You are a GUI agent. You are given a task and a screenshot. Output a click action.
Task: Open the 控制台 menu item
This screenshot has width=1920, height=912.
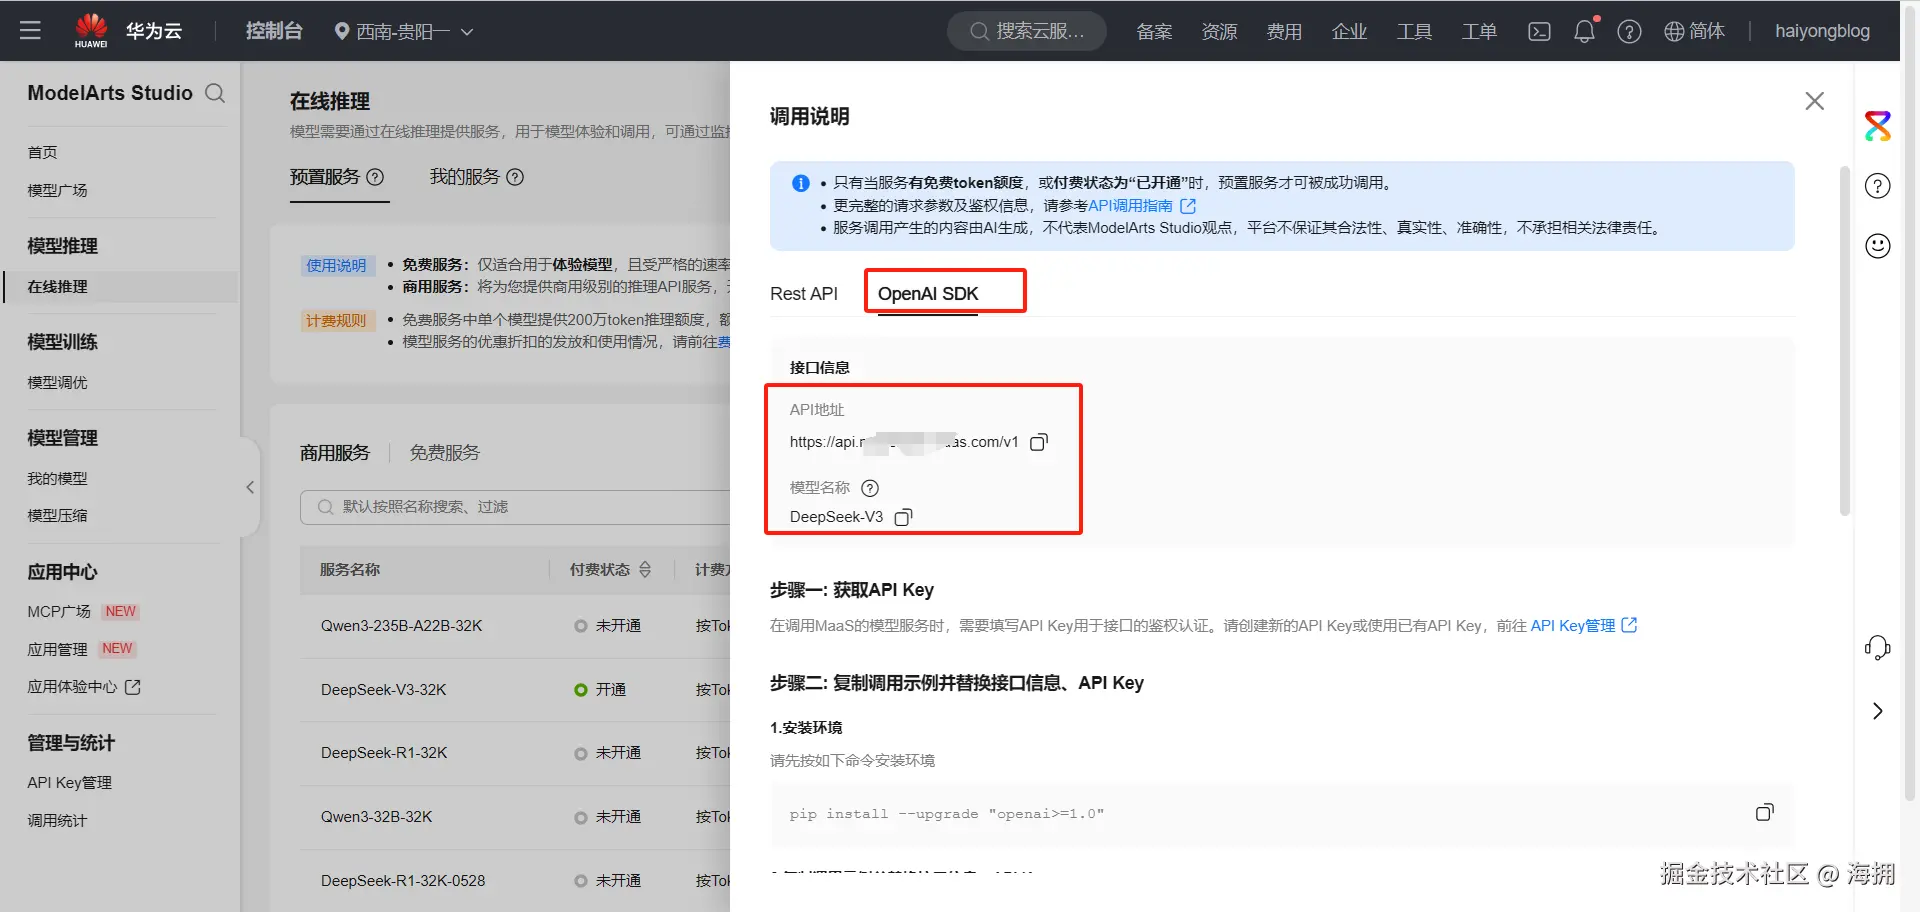click(274, 31)
